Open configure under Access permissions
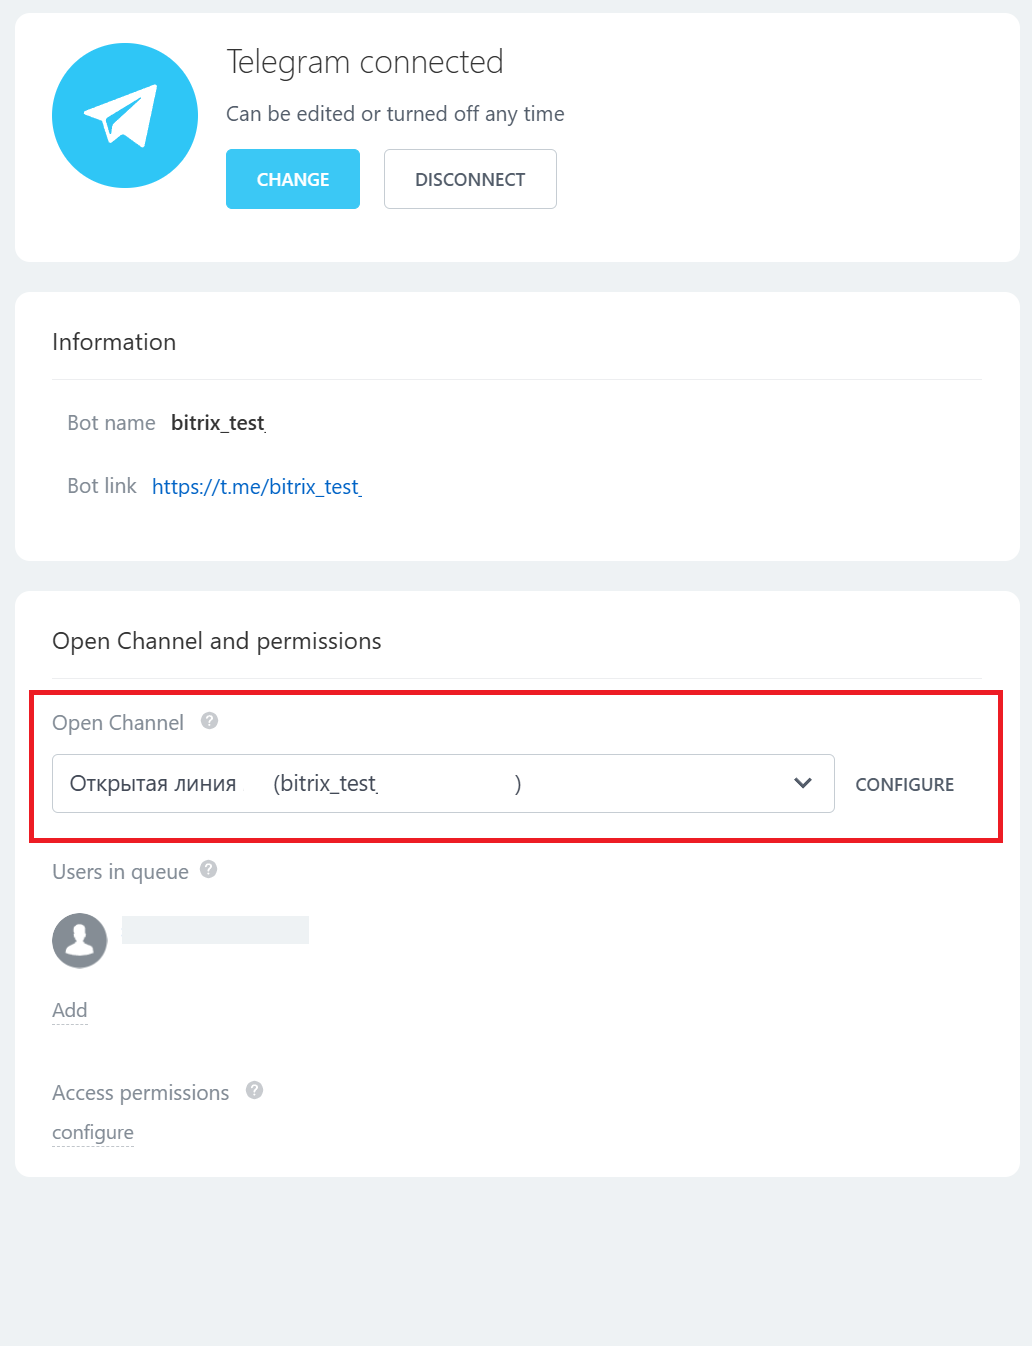Viewport: 1032px width, 1346px height. (x=92, y=1132)
